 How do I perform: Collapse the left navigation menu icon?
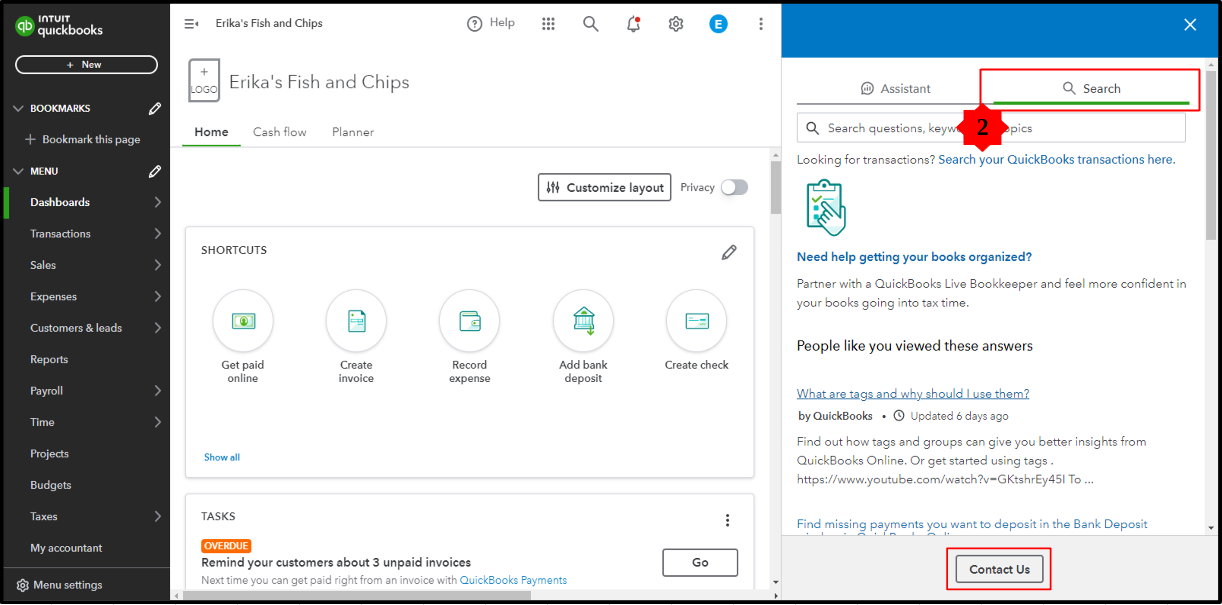pyautogui.click(x=191, y=24)
